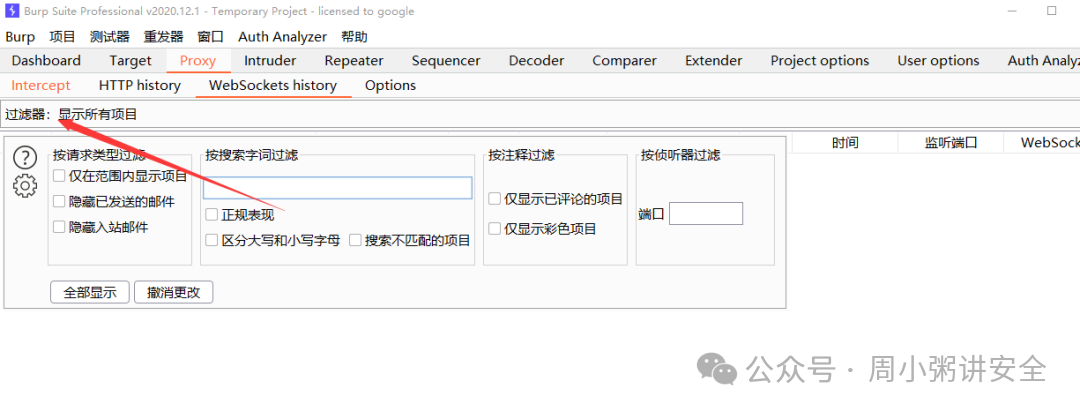Select the Proxy tab
This screenshot has width=1080, height=412.
point(198,61)
